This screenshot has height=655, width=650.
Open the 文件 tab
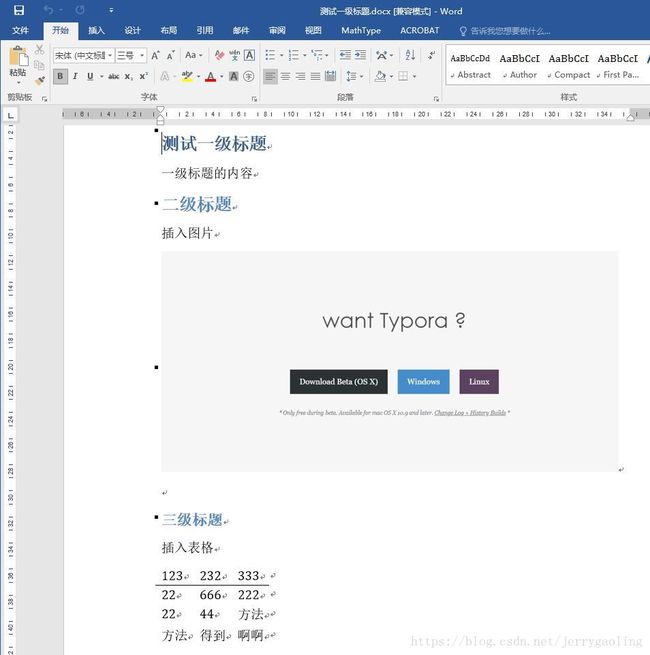coord(20,30)
